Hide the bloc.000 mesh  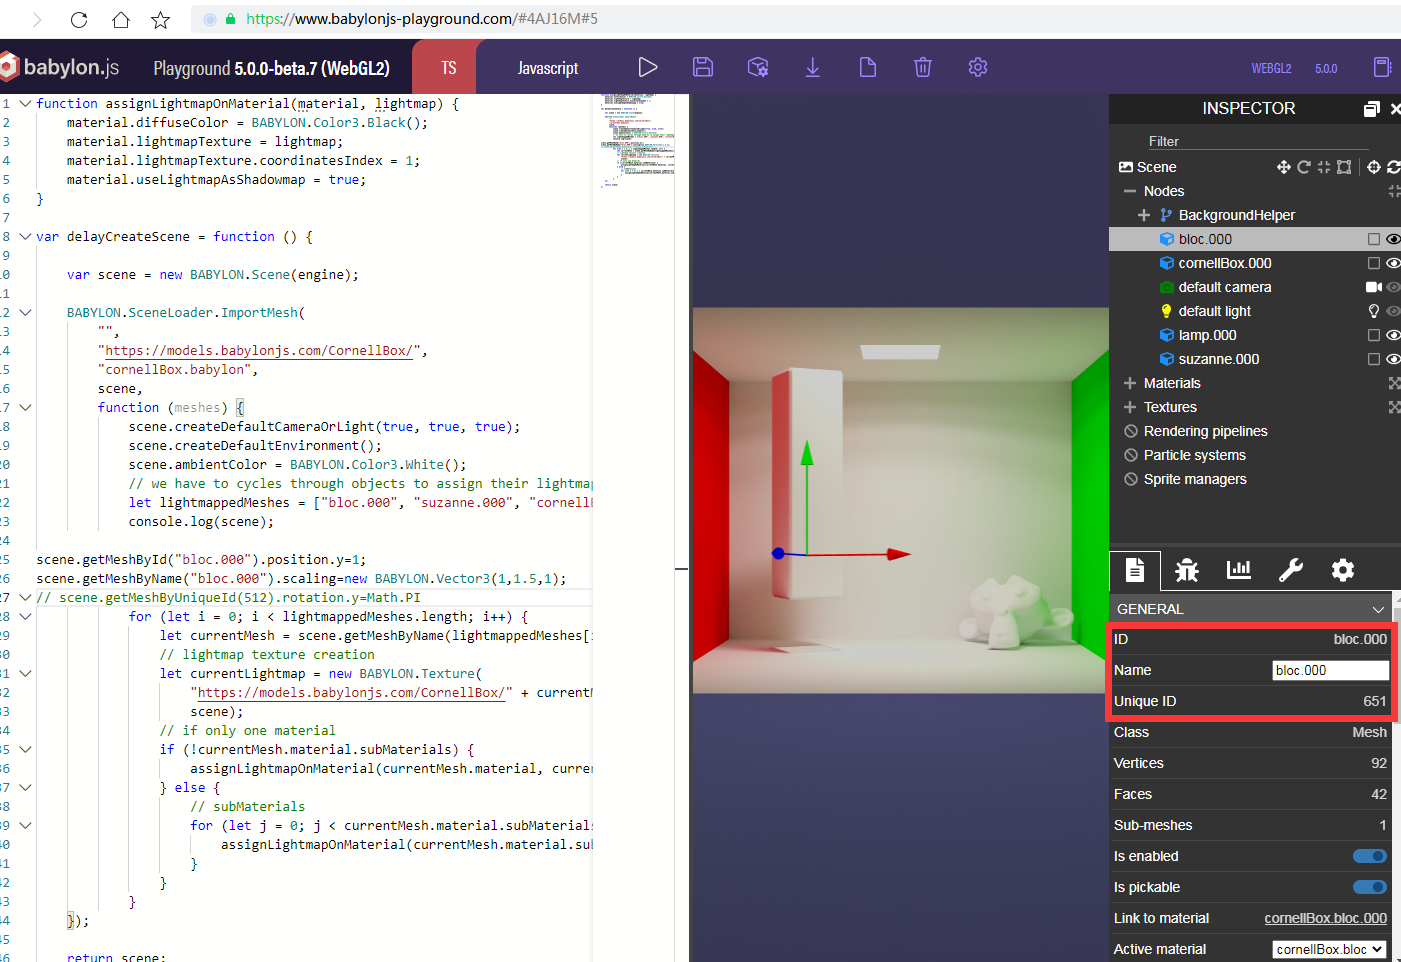point(1393,239)
